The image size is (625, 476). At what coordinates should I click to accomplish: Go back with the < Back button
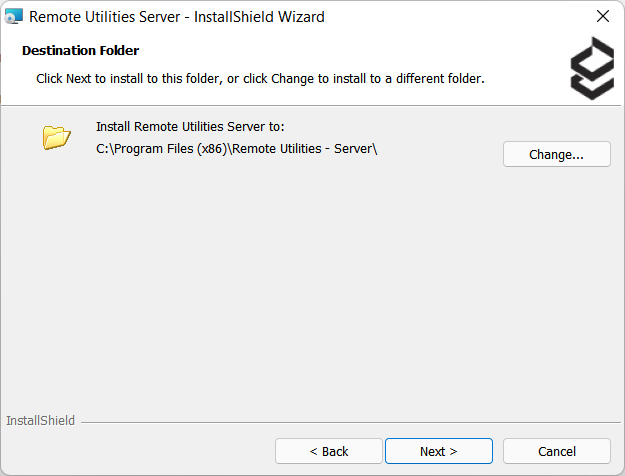(x=329, y=451)
